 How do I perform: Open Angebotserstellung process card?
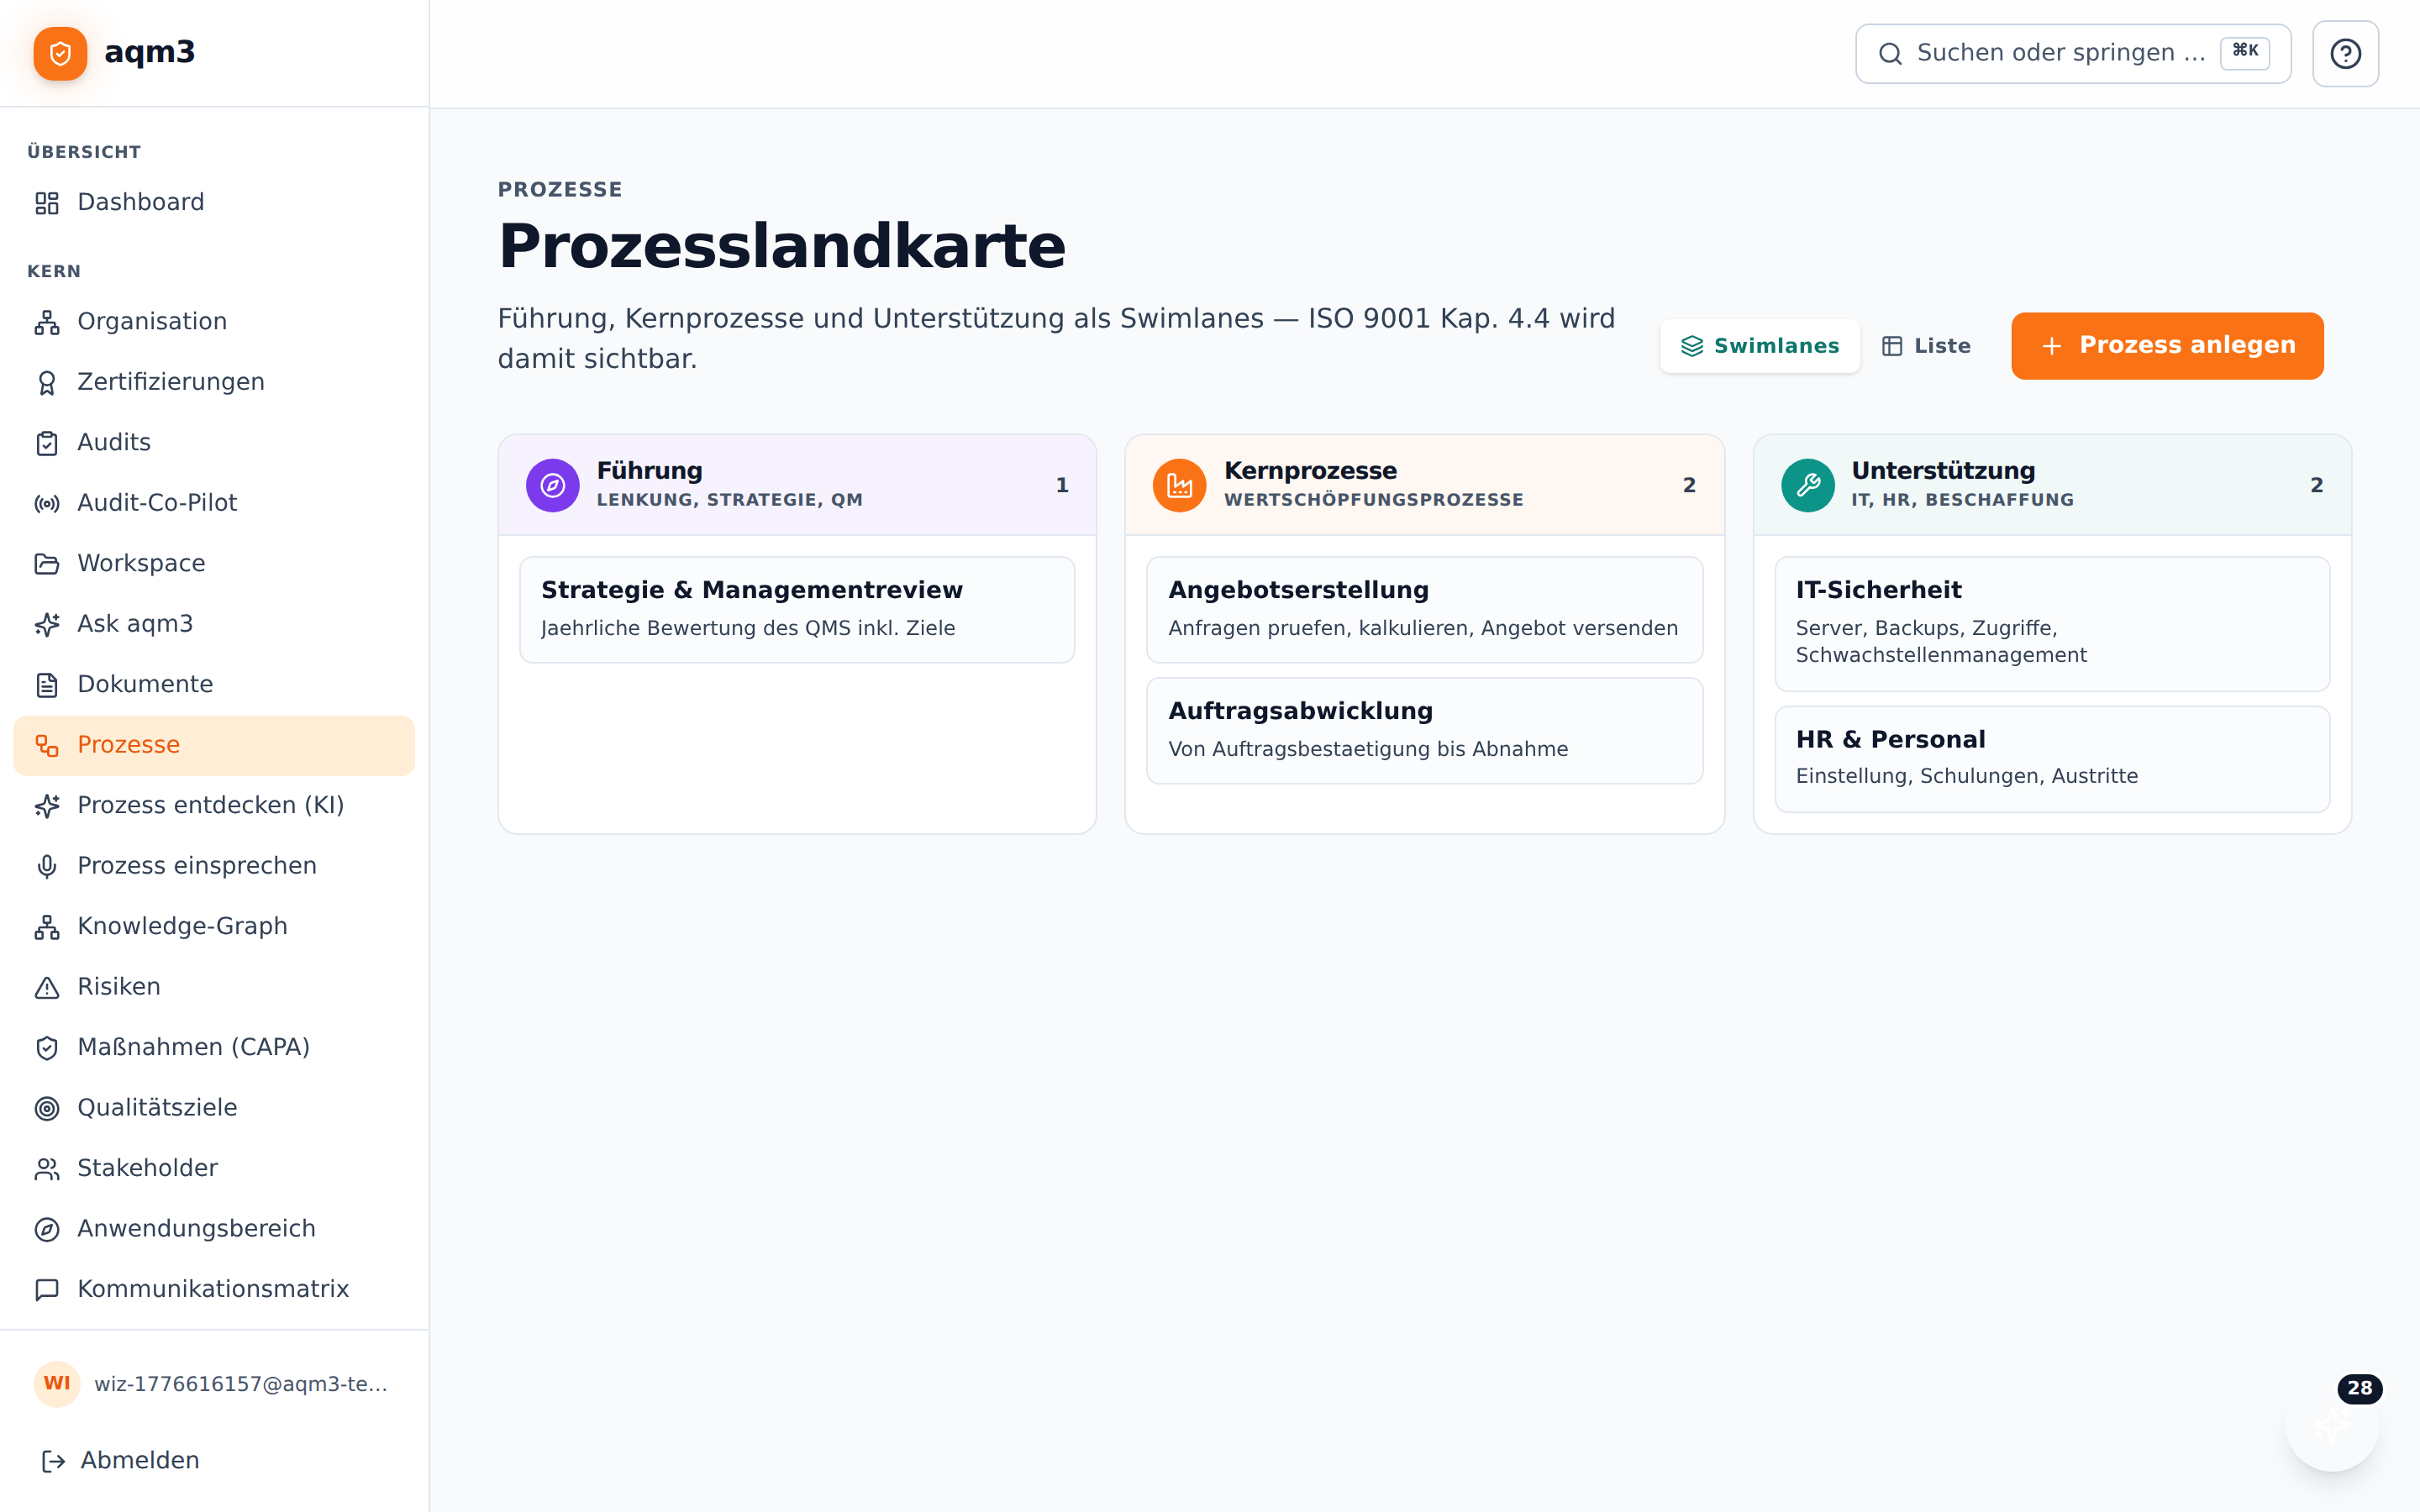point(1424,610)
